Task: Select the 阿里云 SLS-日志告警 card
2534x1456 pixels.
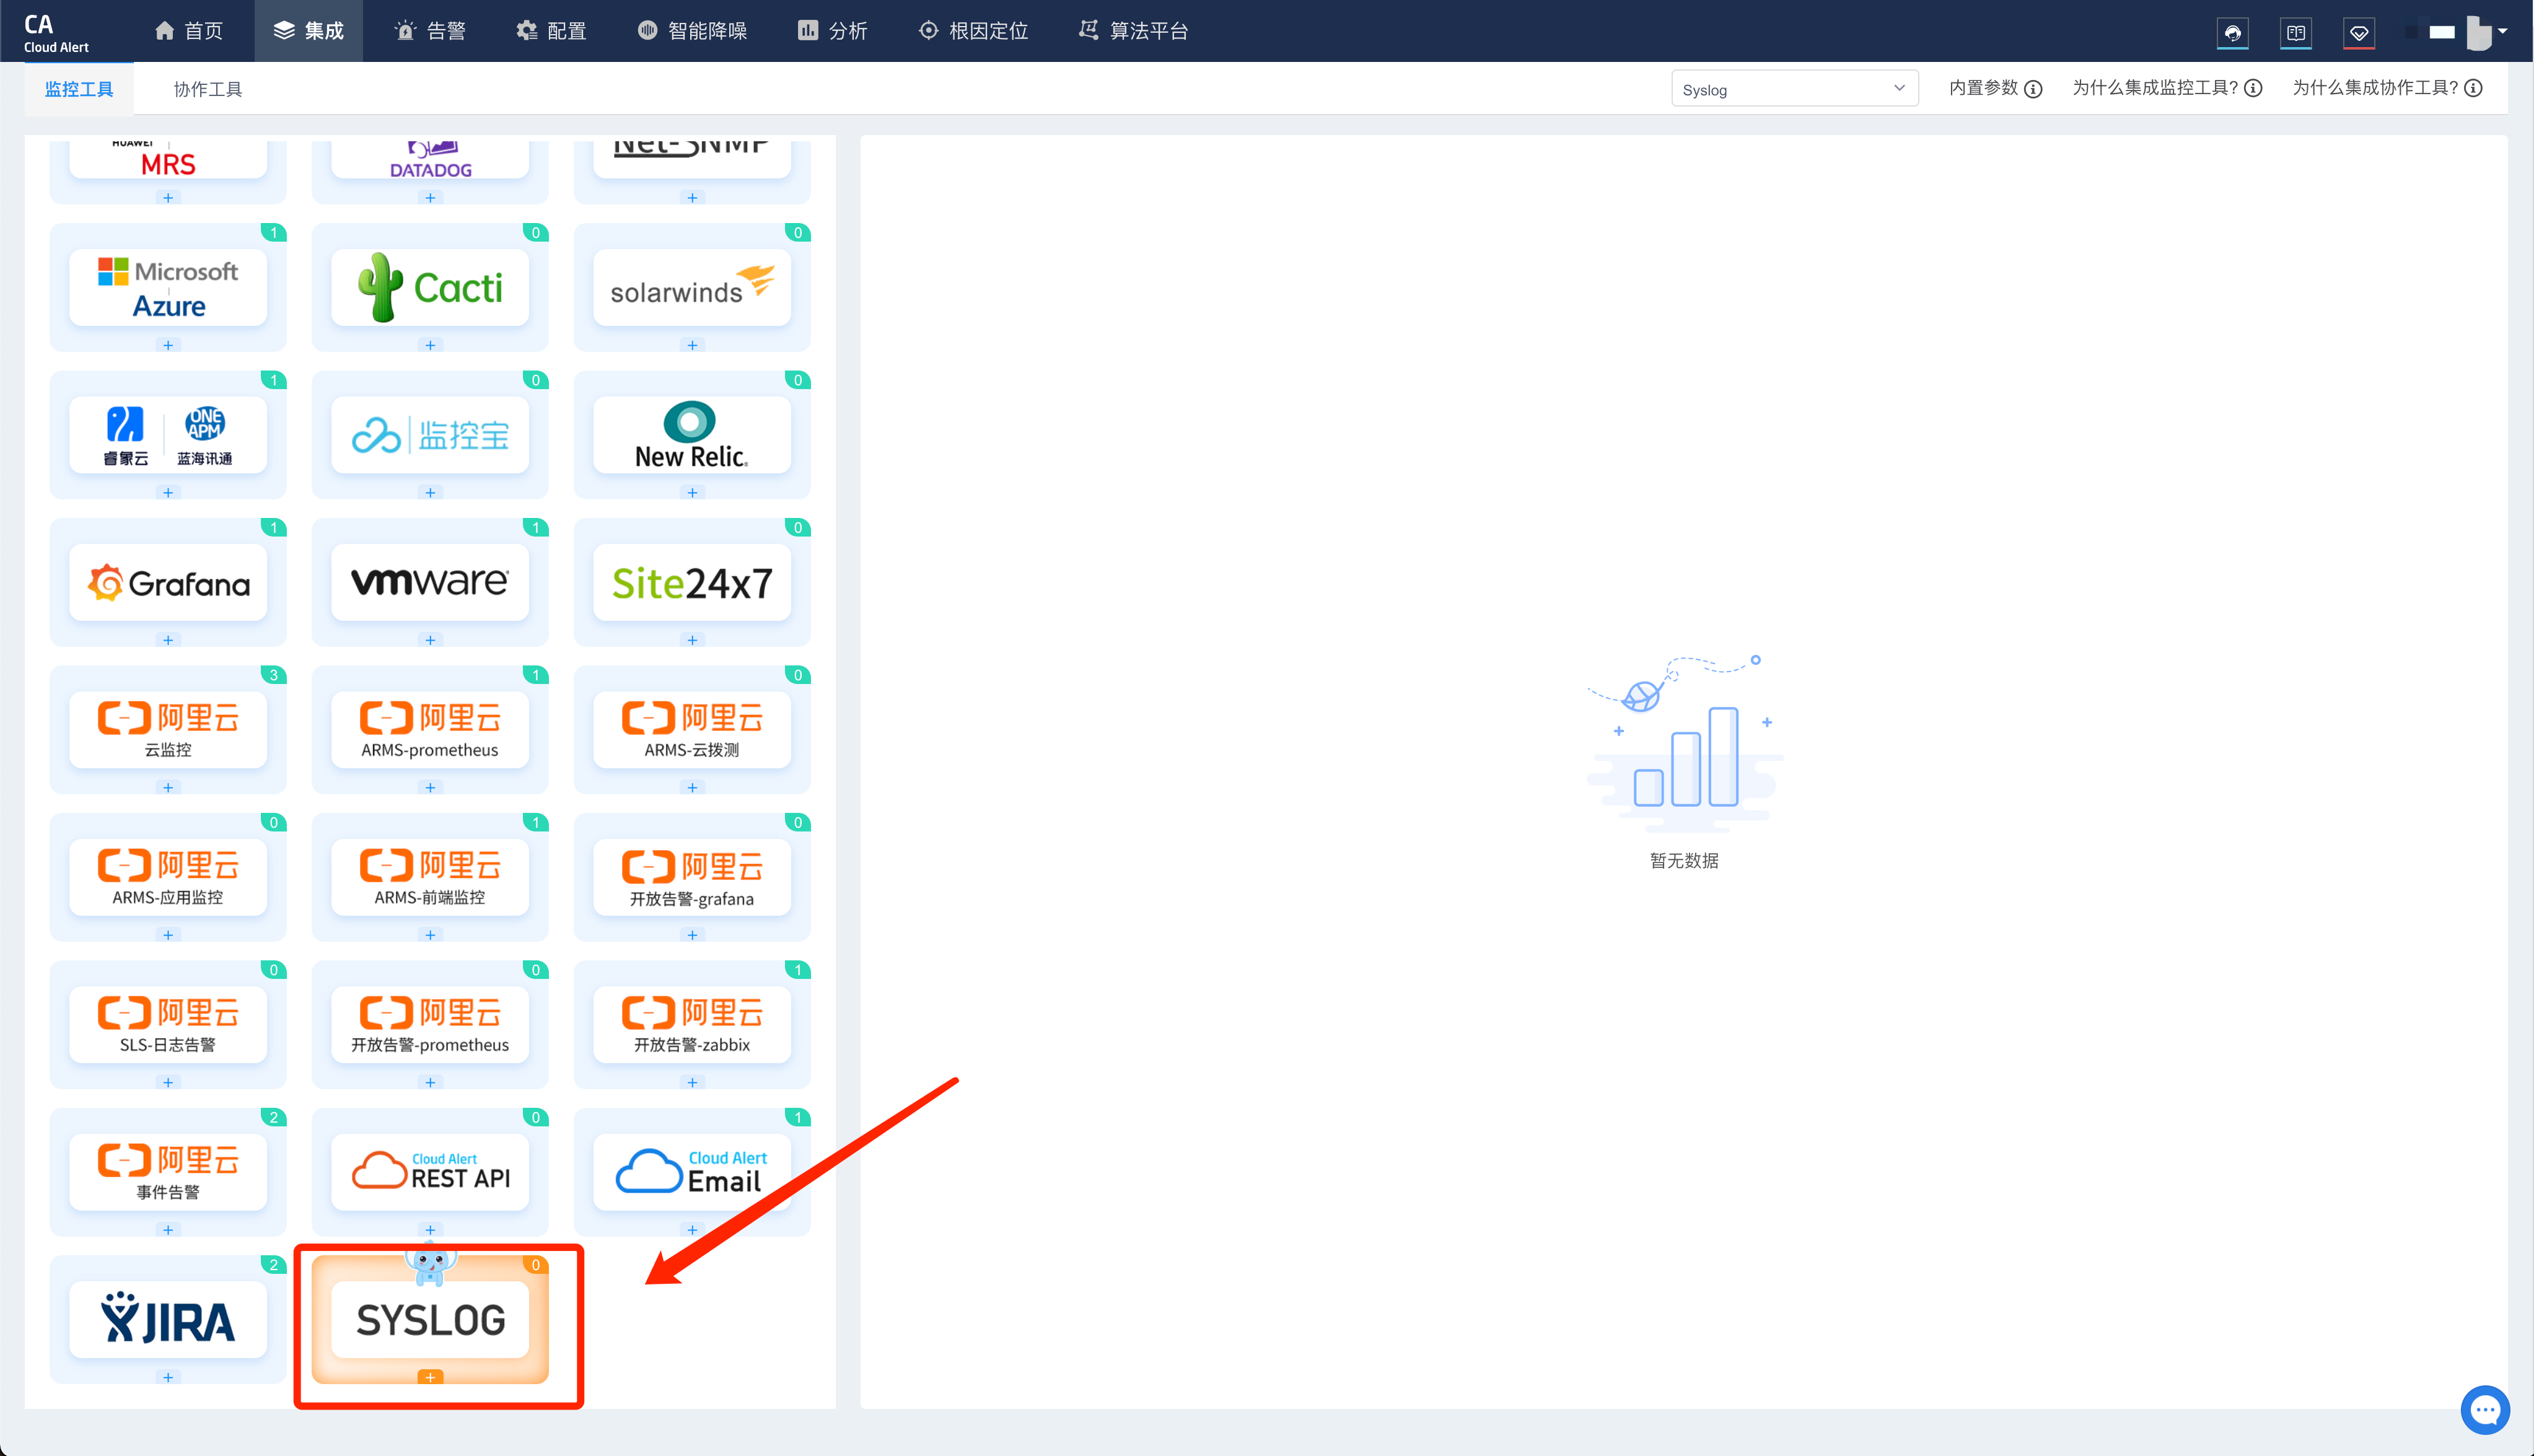Action: coord(168,1025)
